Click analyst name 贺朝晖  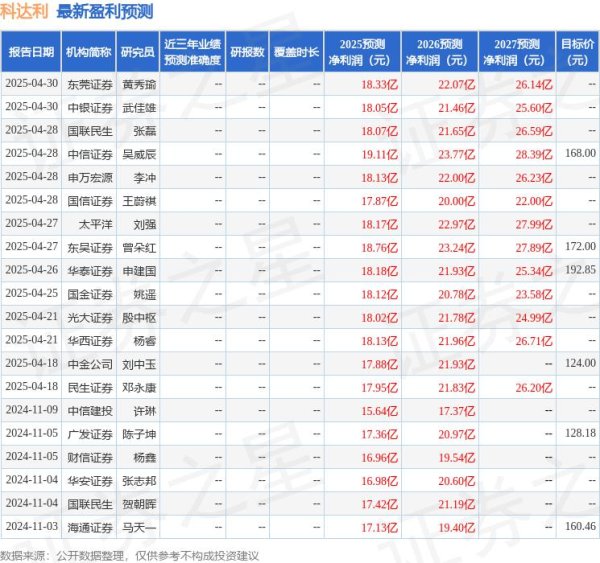[139, 504]
